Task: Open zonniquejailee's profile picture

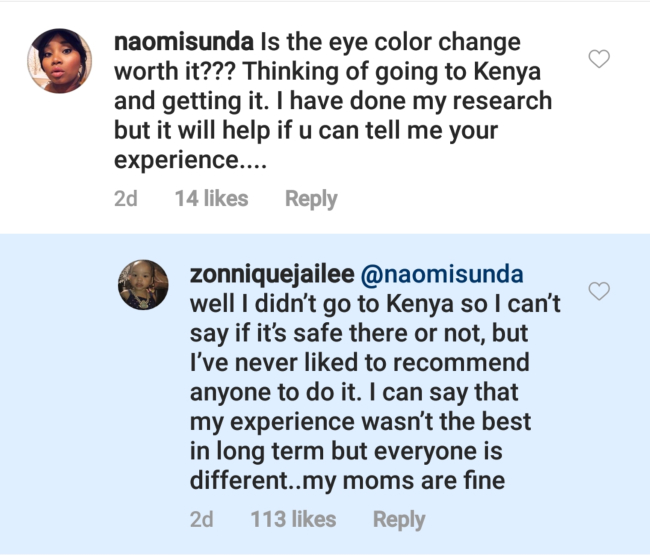Action: click(x=145, y=284)
